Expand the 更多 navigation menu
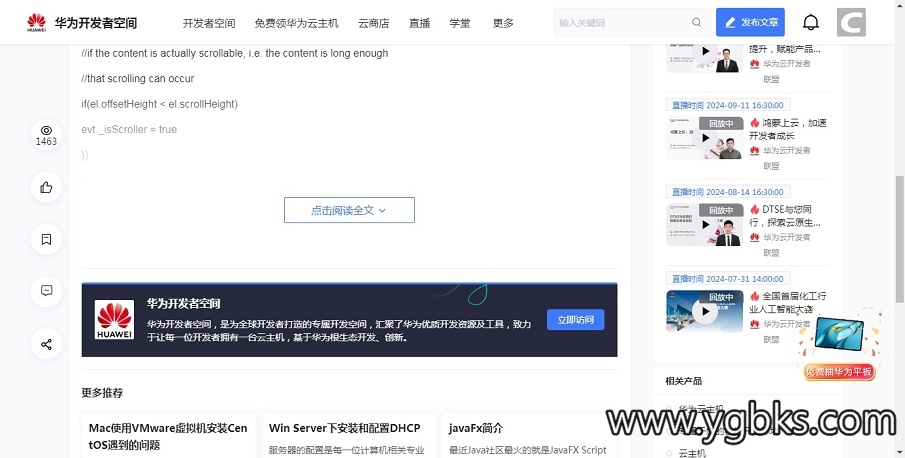Image resolution: width=905 pixels, height=458 pixels. coord(503,23)
